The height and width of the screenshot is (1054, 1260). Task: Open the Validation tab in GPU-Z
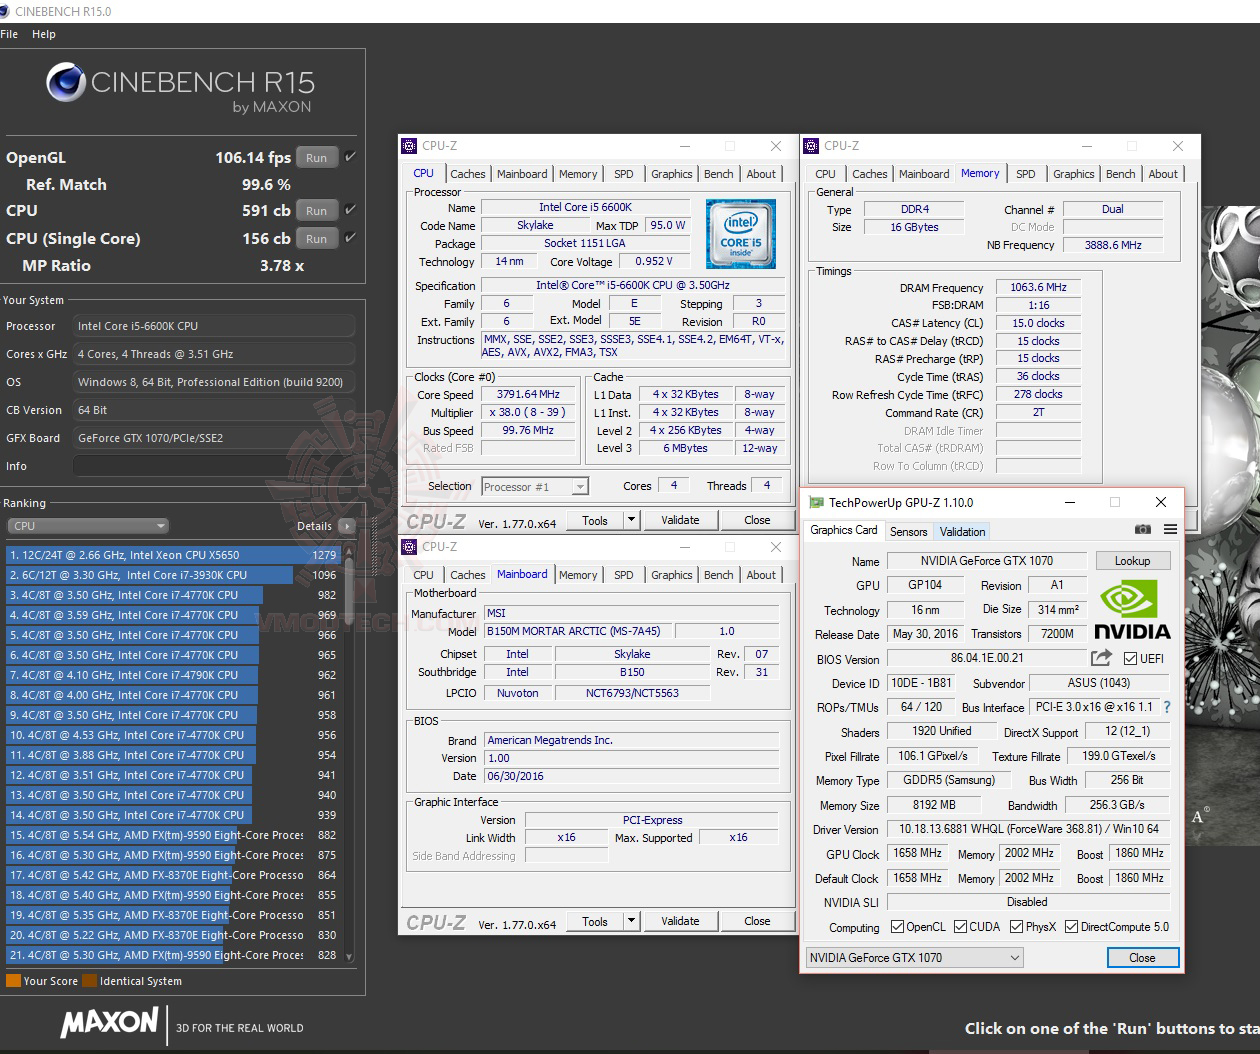click(x=962, y=532)
